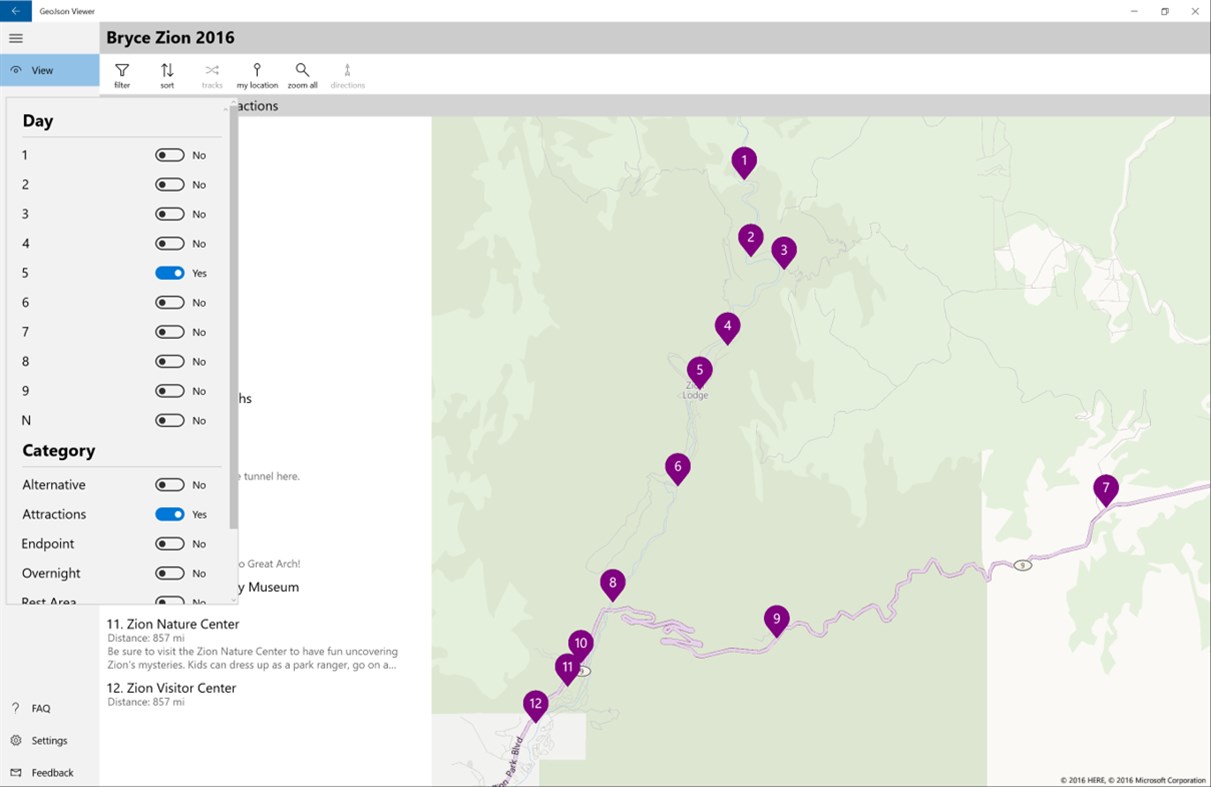This screenshot has height=787, width=1211.
Task: Enable the Day 9 toggle
Action: pos(170,391)
